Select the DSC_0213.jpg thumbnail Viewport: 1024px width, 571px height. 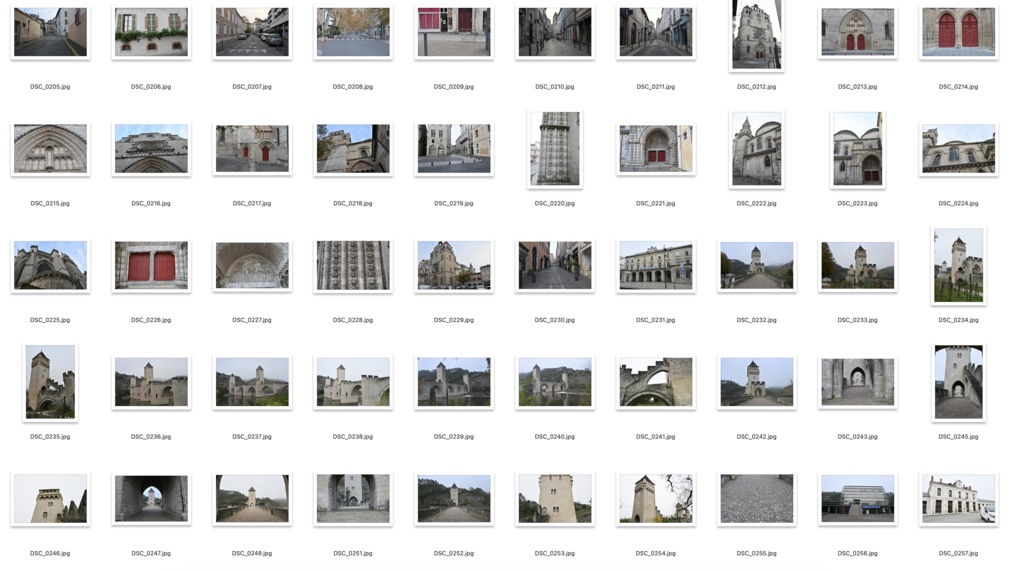[x=857, y=32]
